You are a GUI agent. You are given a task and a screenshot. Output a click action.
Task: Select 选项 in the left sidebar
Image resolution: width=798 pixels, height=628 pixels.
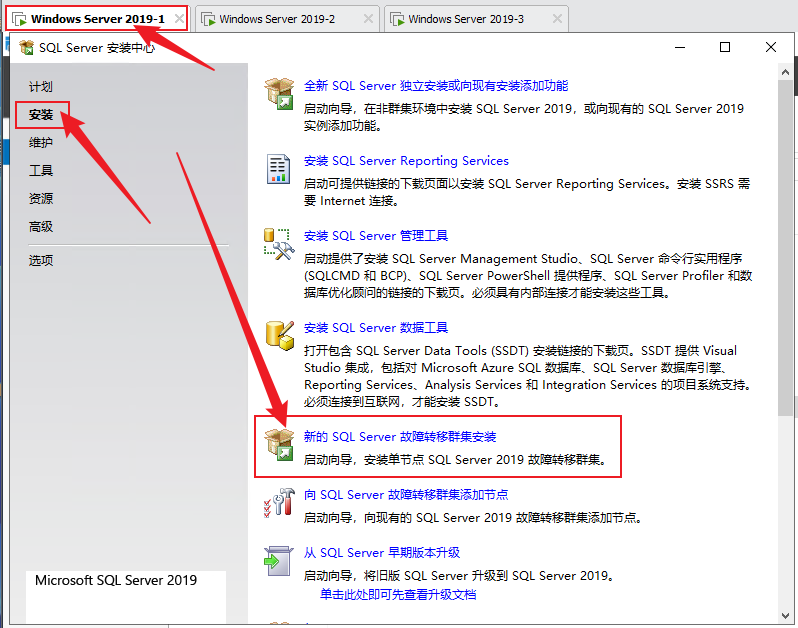41,261
